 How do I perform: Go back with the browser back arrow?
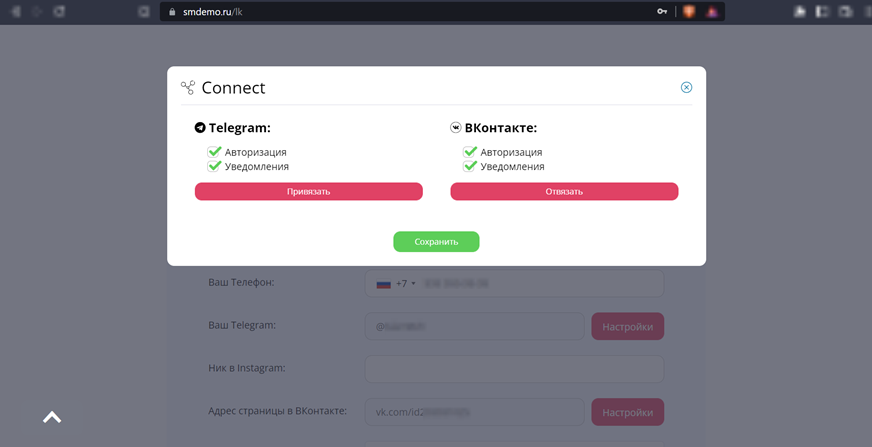tap(15, 12)
